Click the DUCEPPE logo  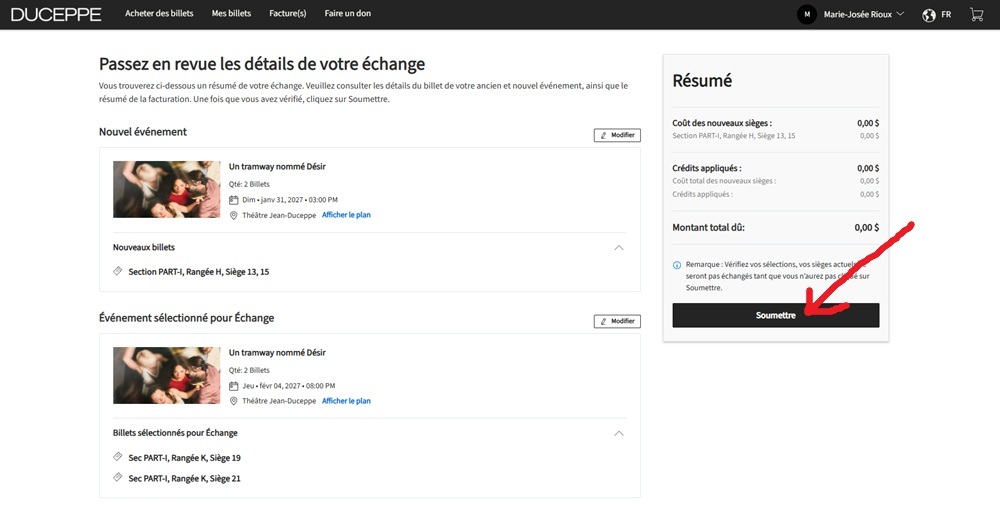pyautogui.click(x=56, y=14)
